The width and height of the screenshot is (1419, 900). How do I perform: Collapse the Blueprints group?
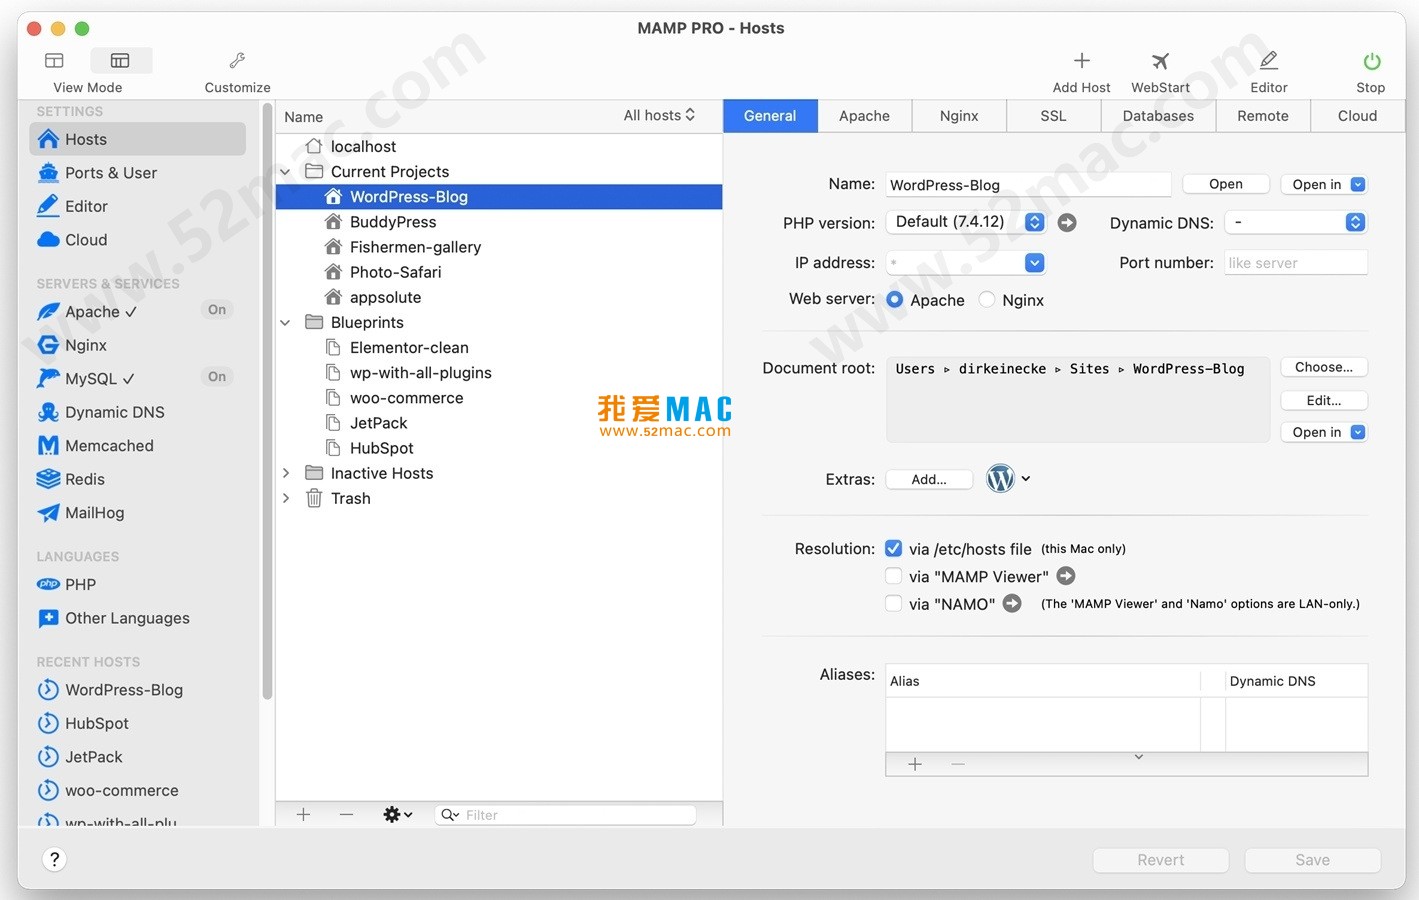pyautogui.click(x=286, y=323)
